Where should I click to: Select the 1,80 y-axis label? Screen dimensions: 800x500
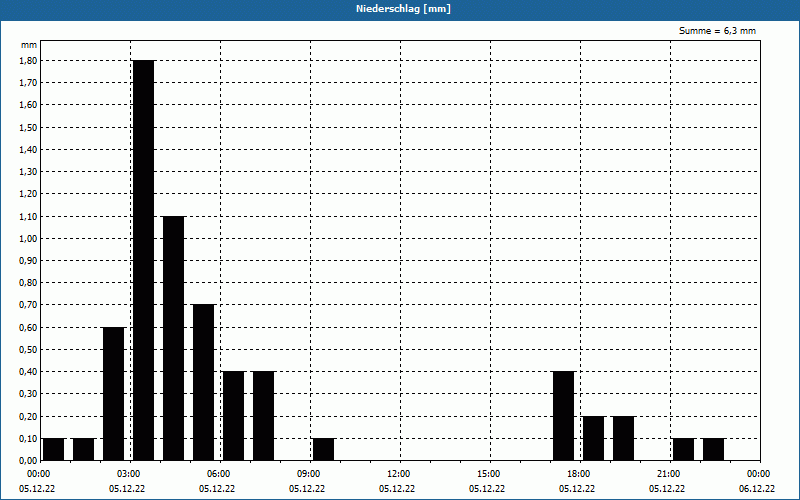(28, 60)
